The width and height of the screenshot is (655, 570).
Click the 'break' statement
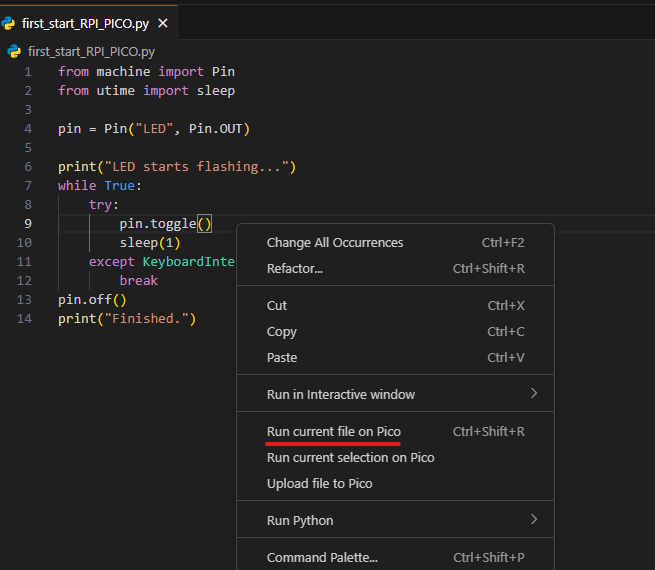pyautogui.click(x=139, y=281)
